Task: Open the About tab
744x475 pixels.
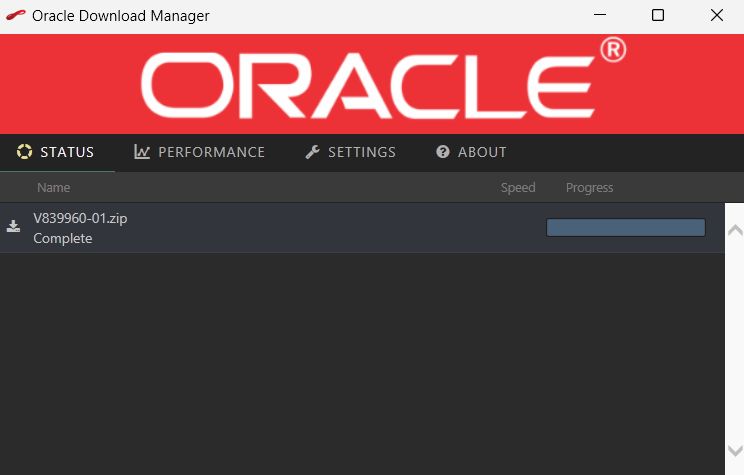Action: coord(471,152)
